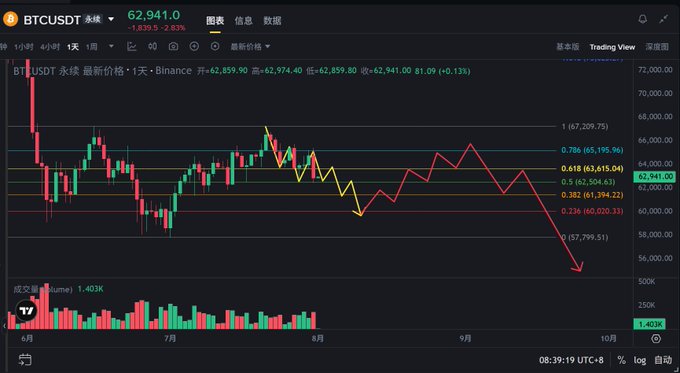The width and height of the screenshot is (680, 373).
Task: Switch to the 基本版 chart
Action: (x=568, y=47)
